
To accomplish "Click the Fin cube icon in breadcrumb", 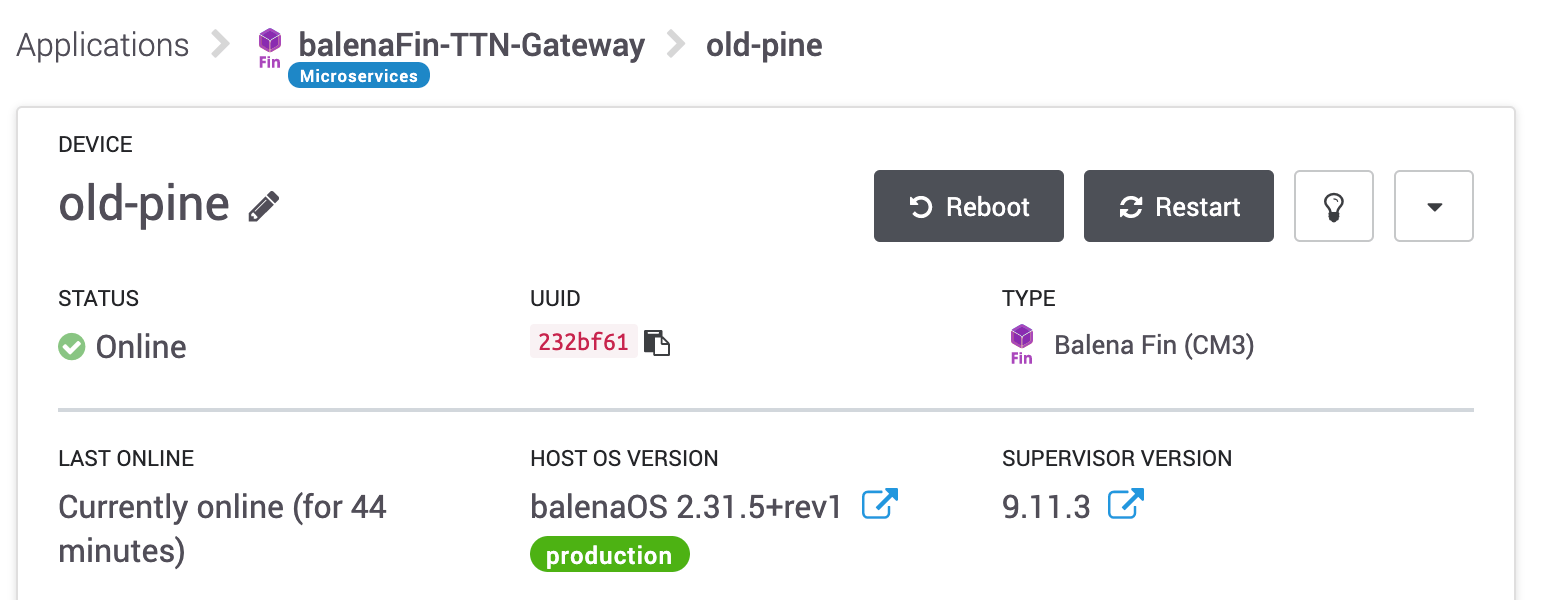I will (270, 48).
